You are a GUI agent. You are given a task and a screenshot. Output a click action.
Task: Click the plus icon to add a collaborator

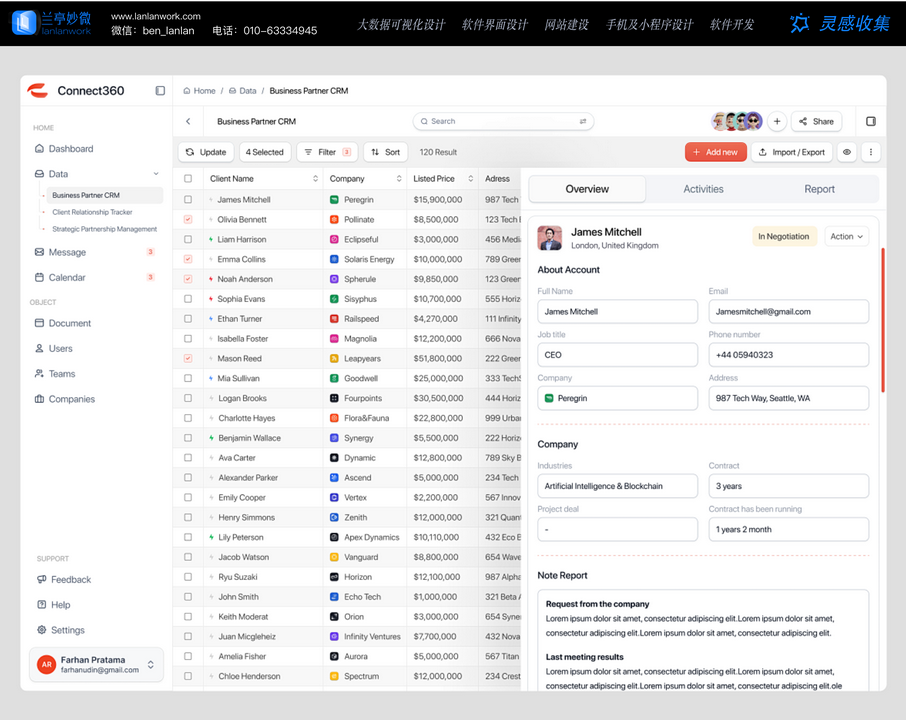coord(777,122)
